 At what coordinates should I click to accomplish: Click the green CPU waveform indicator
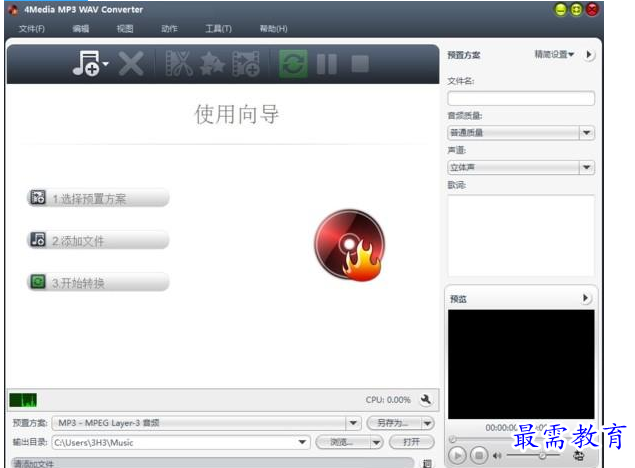23,400
